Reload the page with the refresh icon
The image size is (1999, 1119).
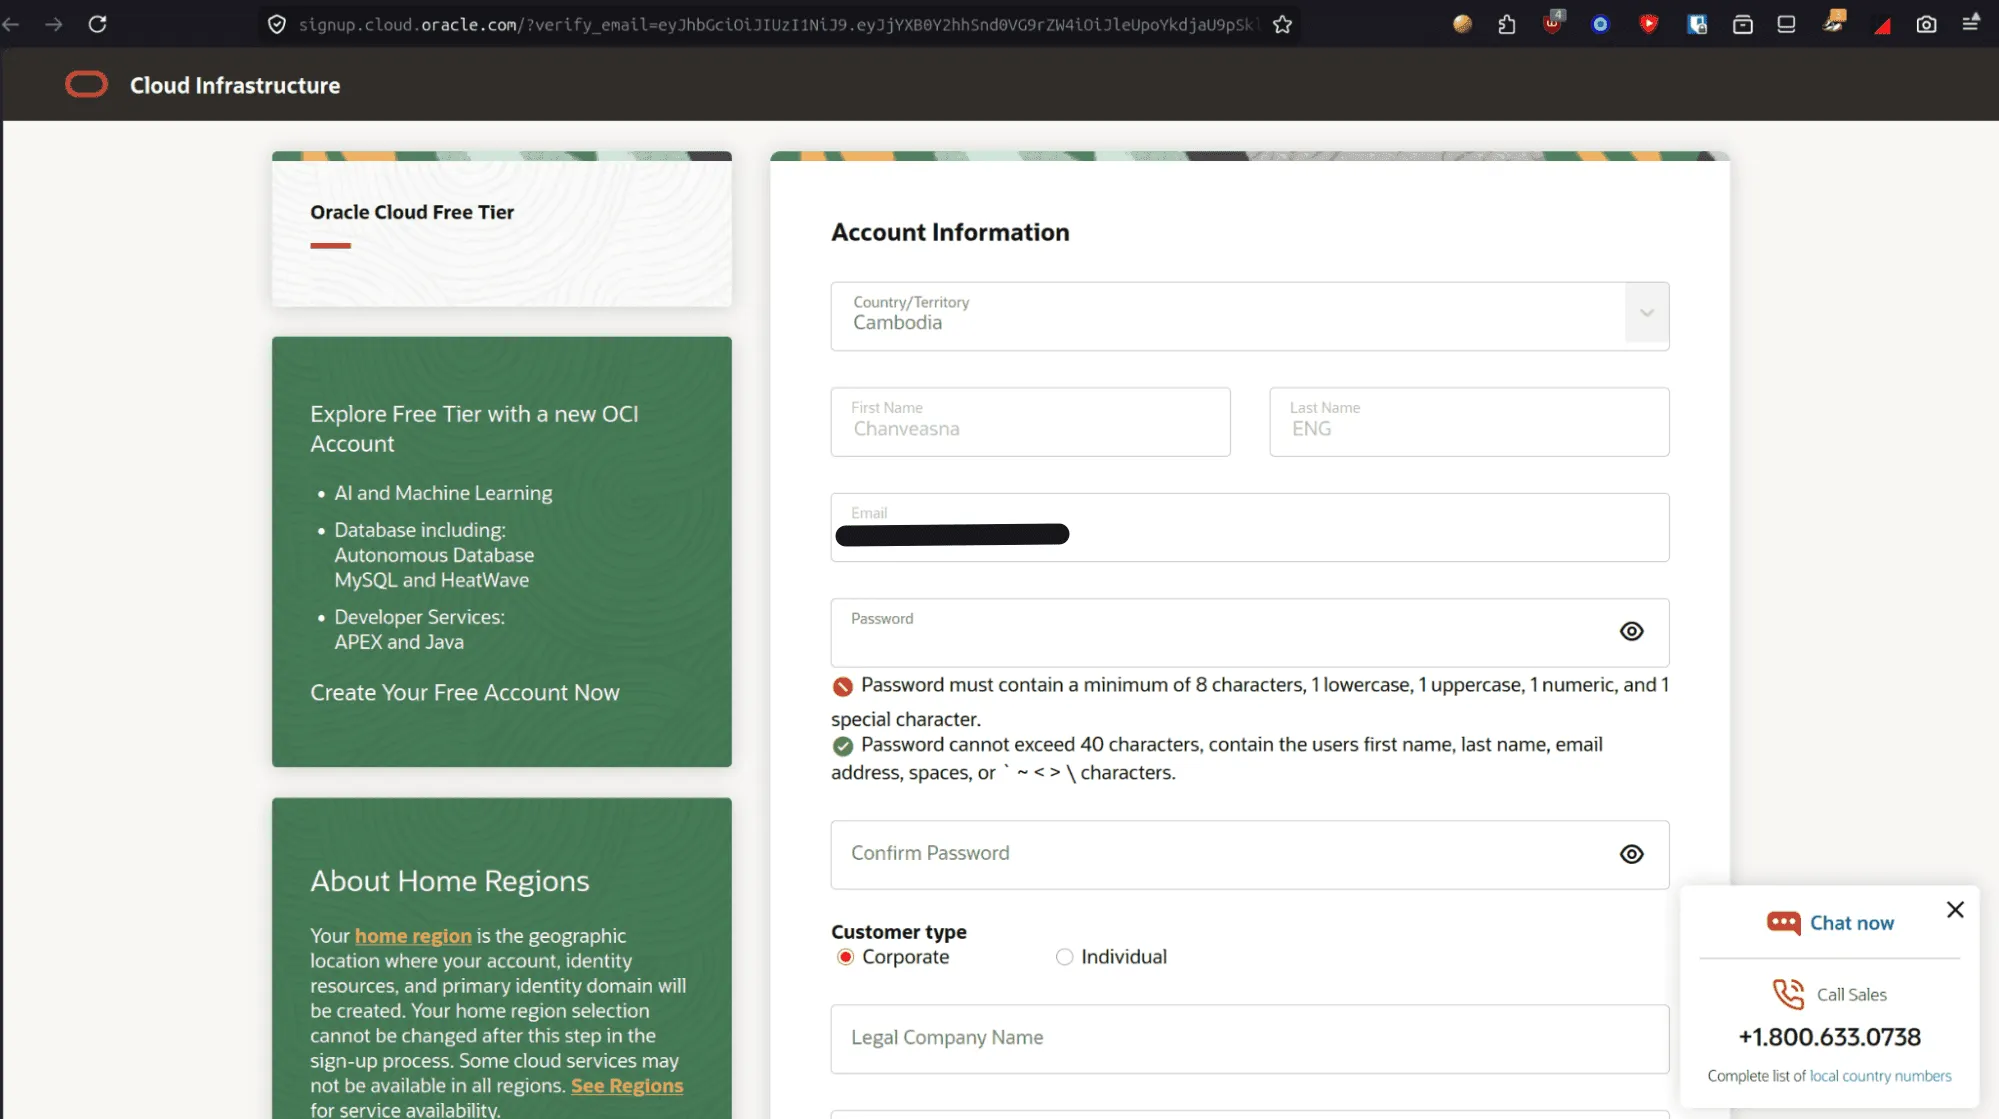97,24
